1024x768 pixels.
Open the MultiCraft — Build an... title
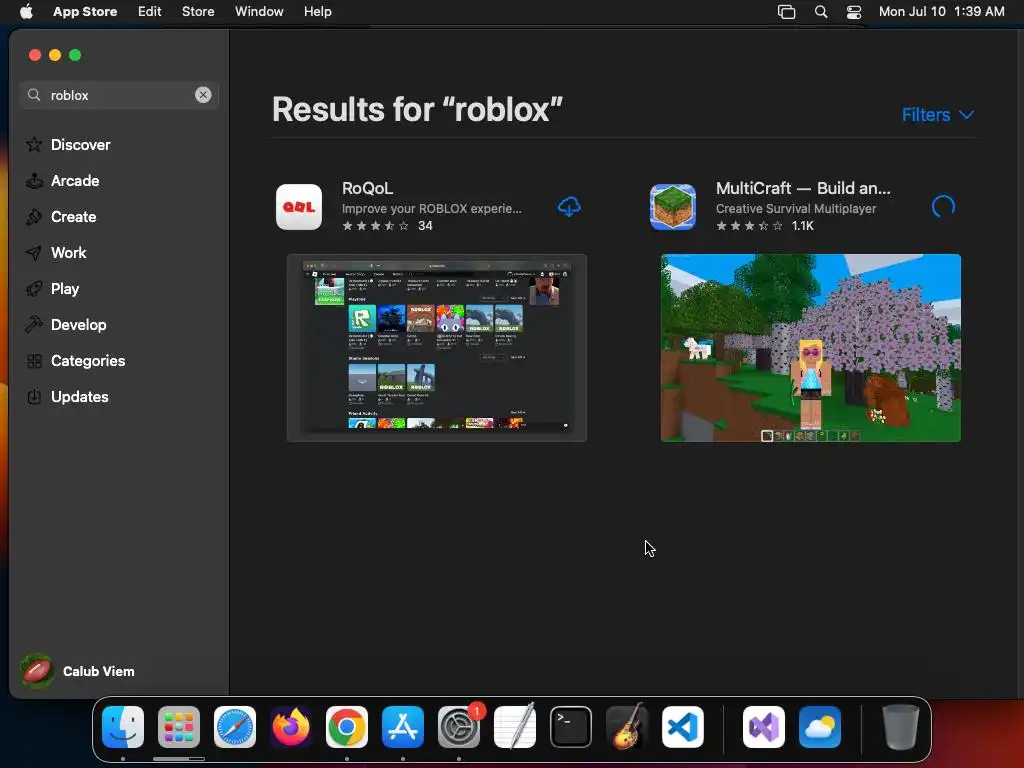803,188
